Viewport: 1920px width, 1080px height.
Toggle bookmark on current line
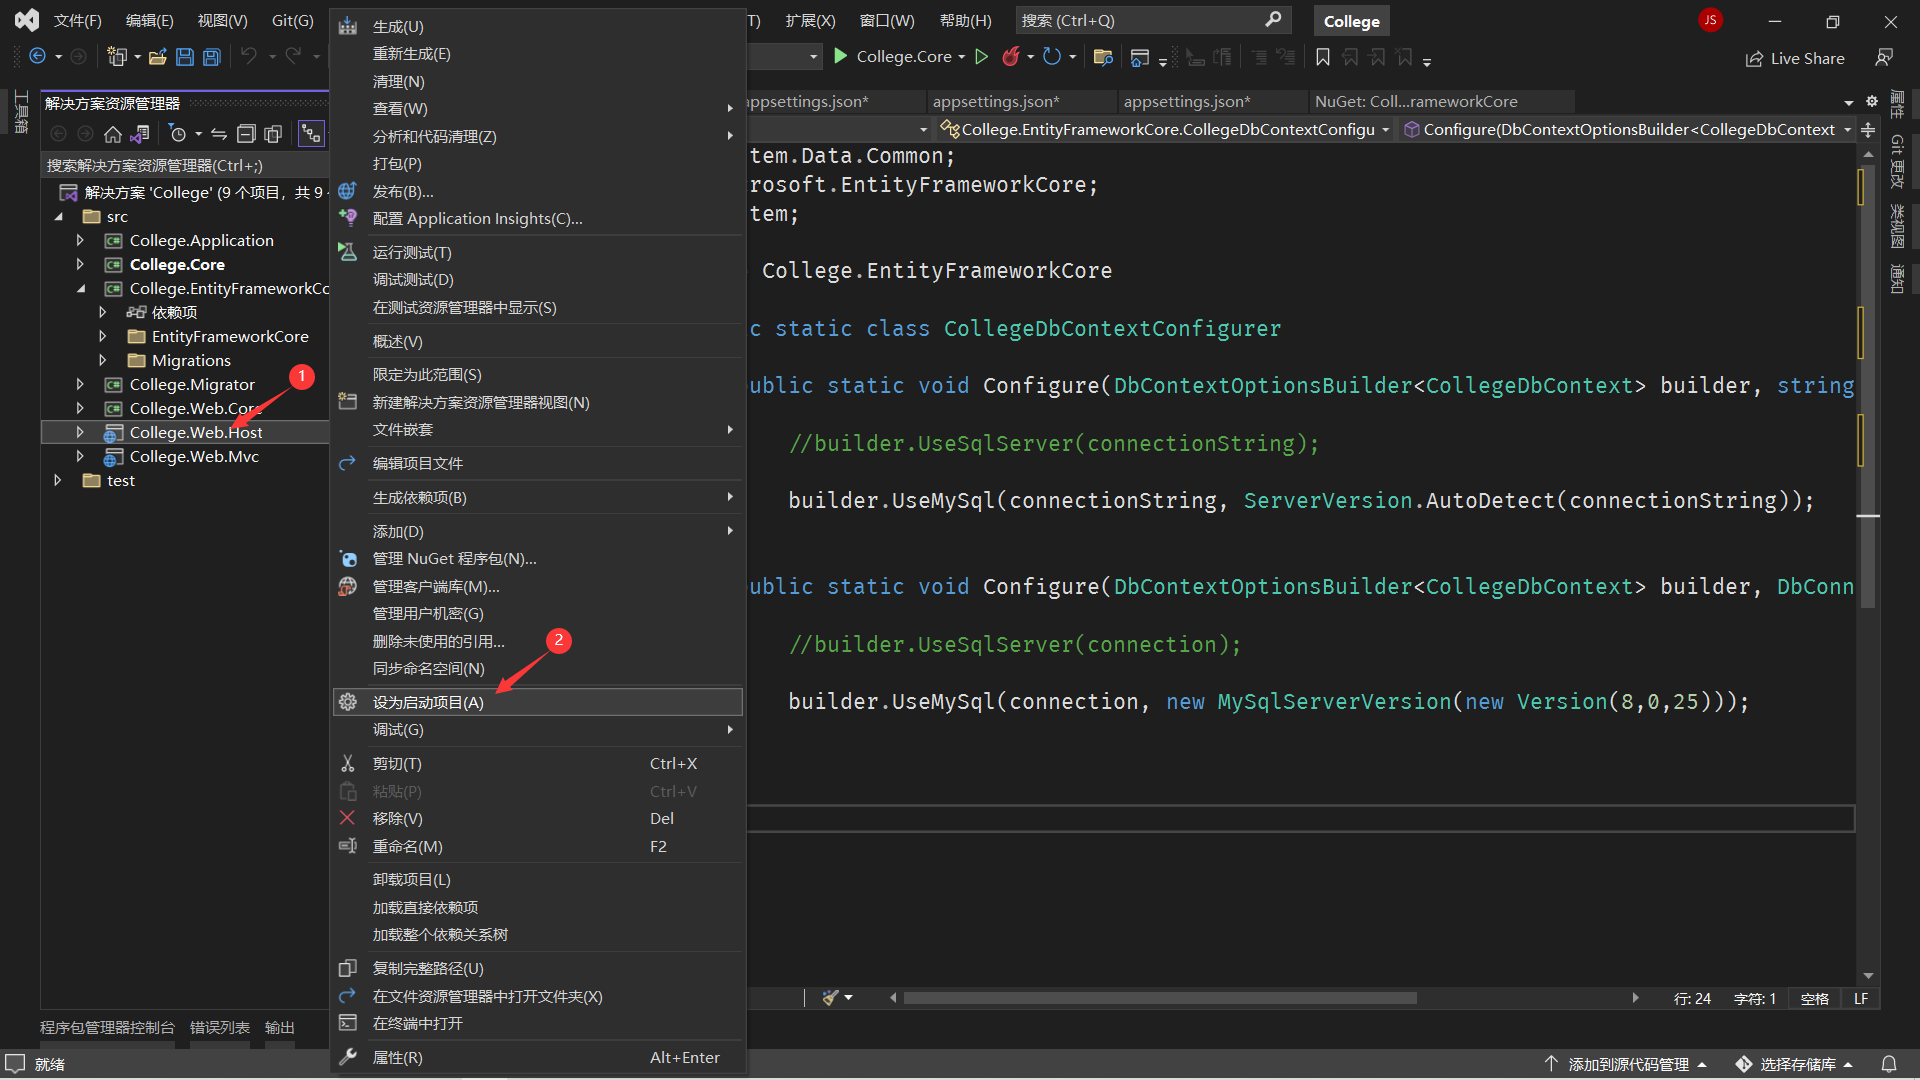(x=1322, y=57)
